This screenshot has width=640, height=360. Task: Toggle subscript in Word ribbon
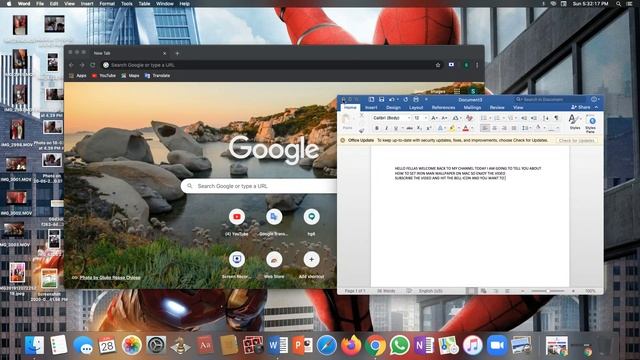coord(419,128)
